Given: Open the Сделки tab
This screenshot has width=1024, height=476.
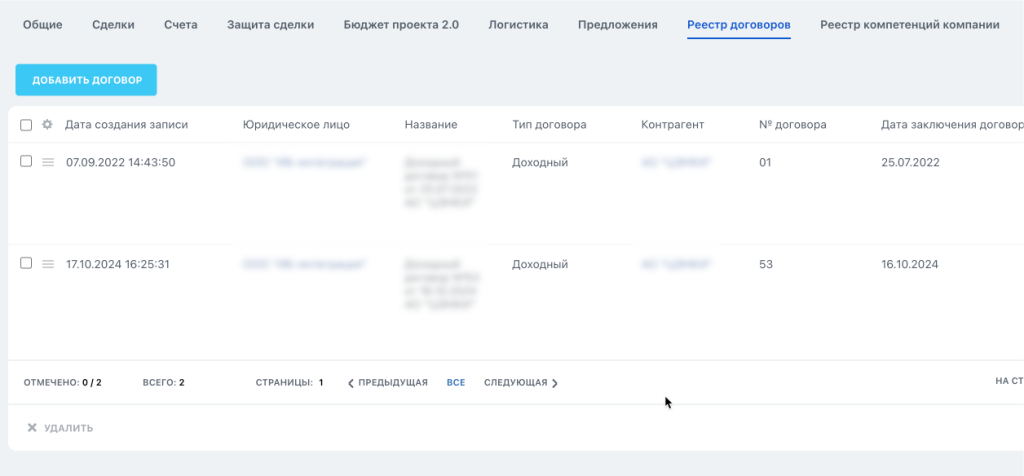Looking at the screenshot, I should [114, 25].
